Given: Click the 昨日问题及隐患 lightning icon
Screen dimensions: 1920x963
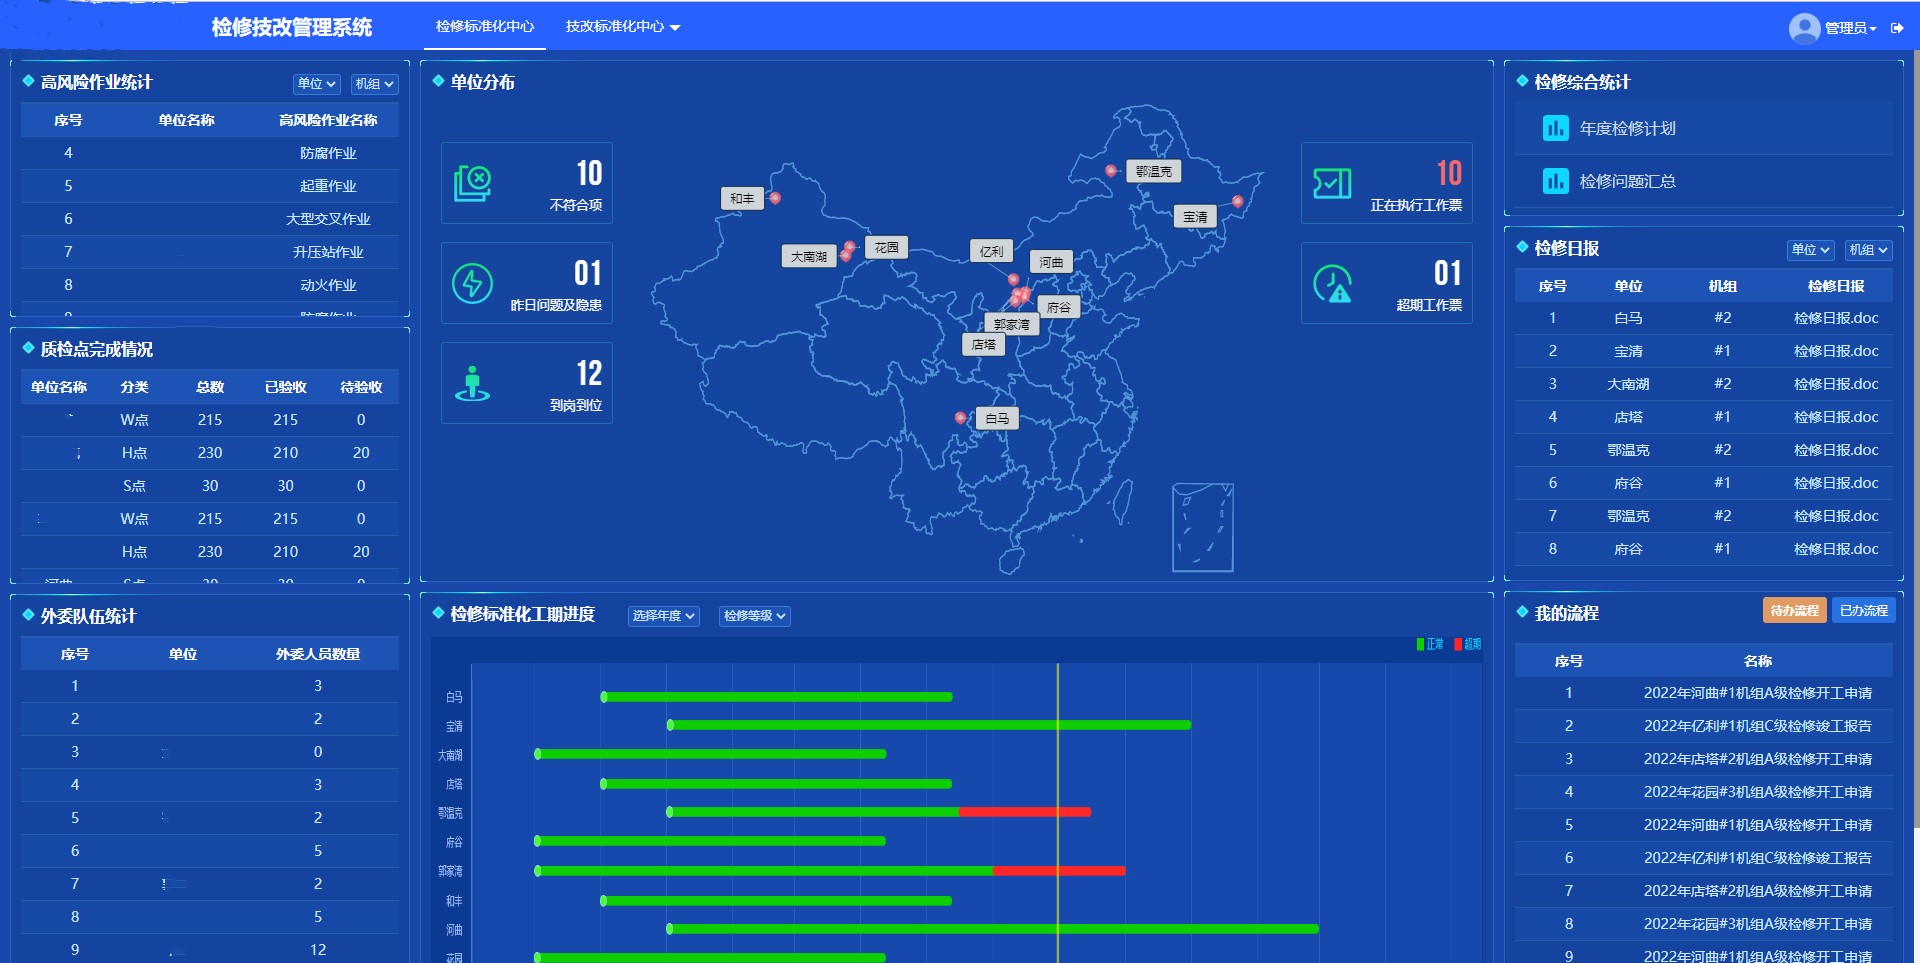Looking at the screenshot, I should click(472, 284).
